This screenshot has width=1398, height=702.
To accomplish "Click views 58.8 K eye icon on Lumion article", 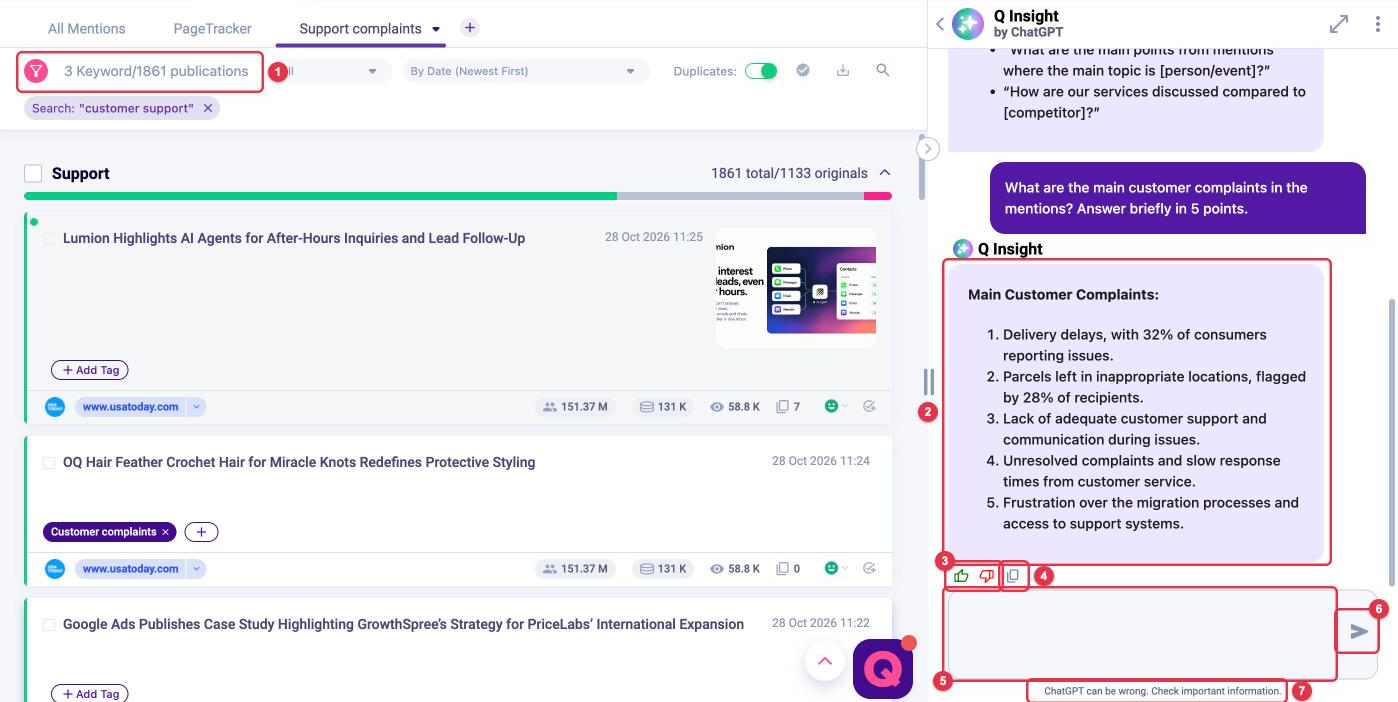I will point(717,407).
